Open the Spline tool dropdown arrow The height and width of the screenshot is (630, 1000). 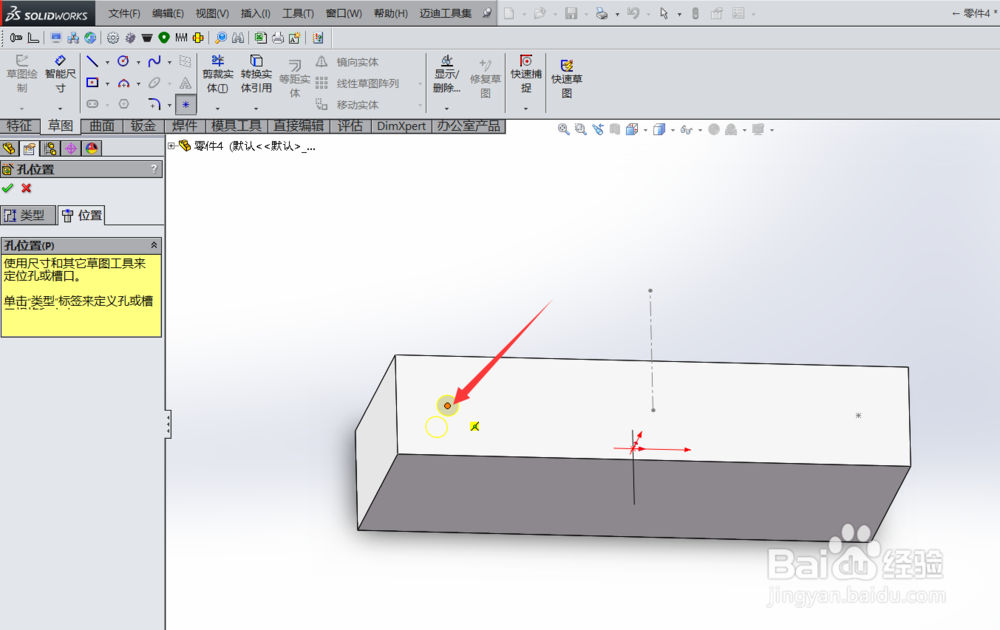[169, 62]
